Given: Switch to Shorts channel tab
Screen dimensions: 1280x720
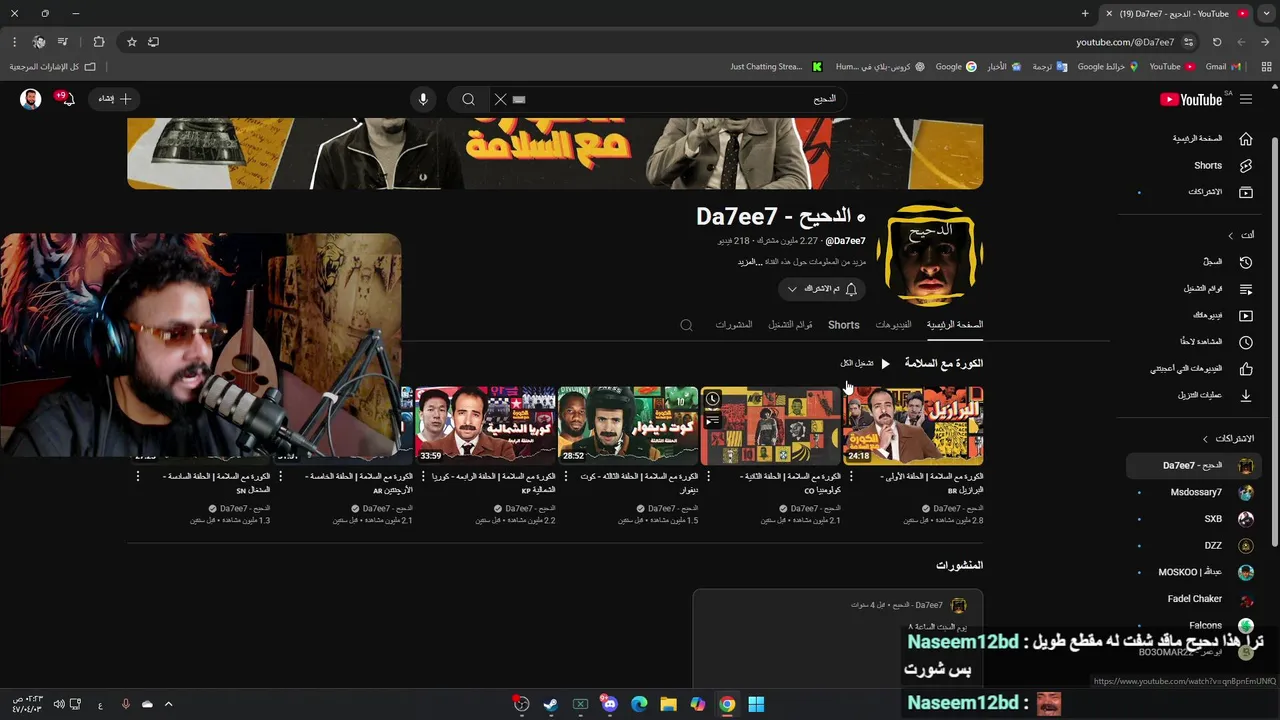Looking at the screenshot, I should point(844,325).
